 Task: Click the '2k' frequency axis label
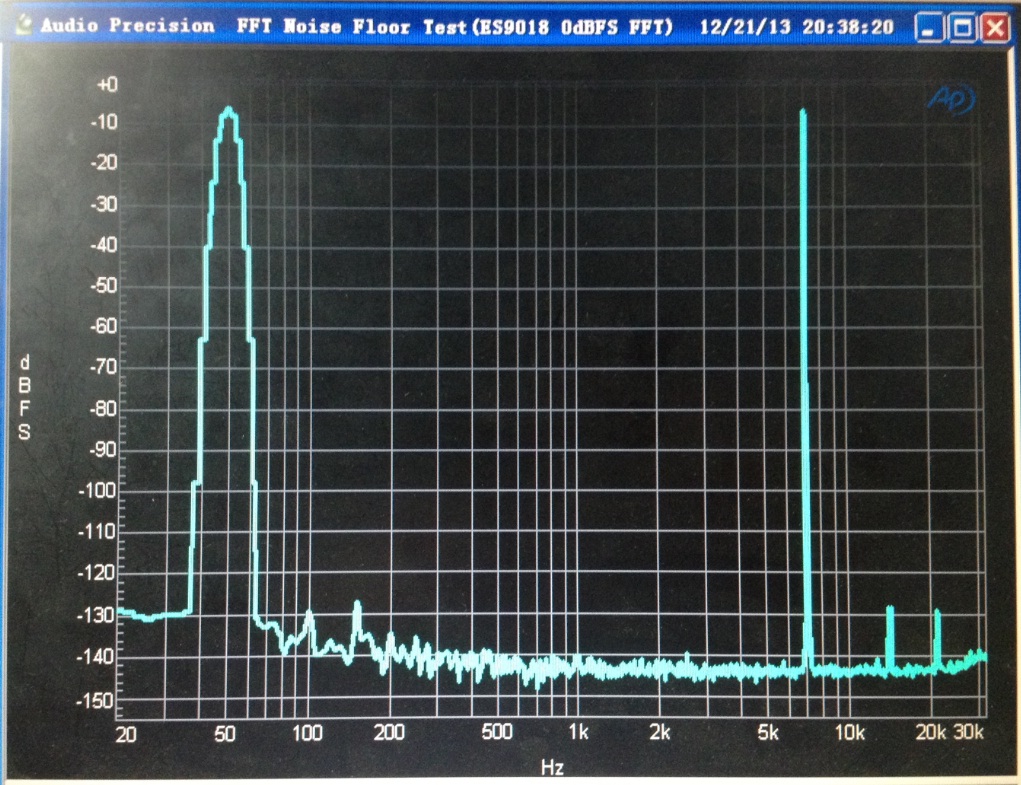[660, 733]
